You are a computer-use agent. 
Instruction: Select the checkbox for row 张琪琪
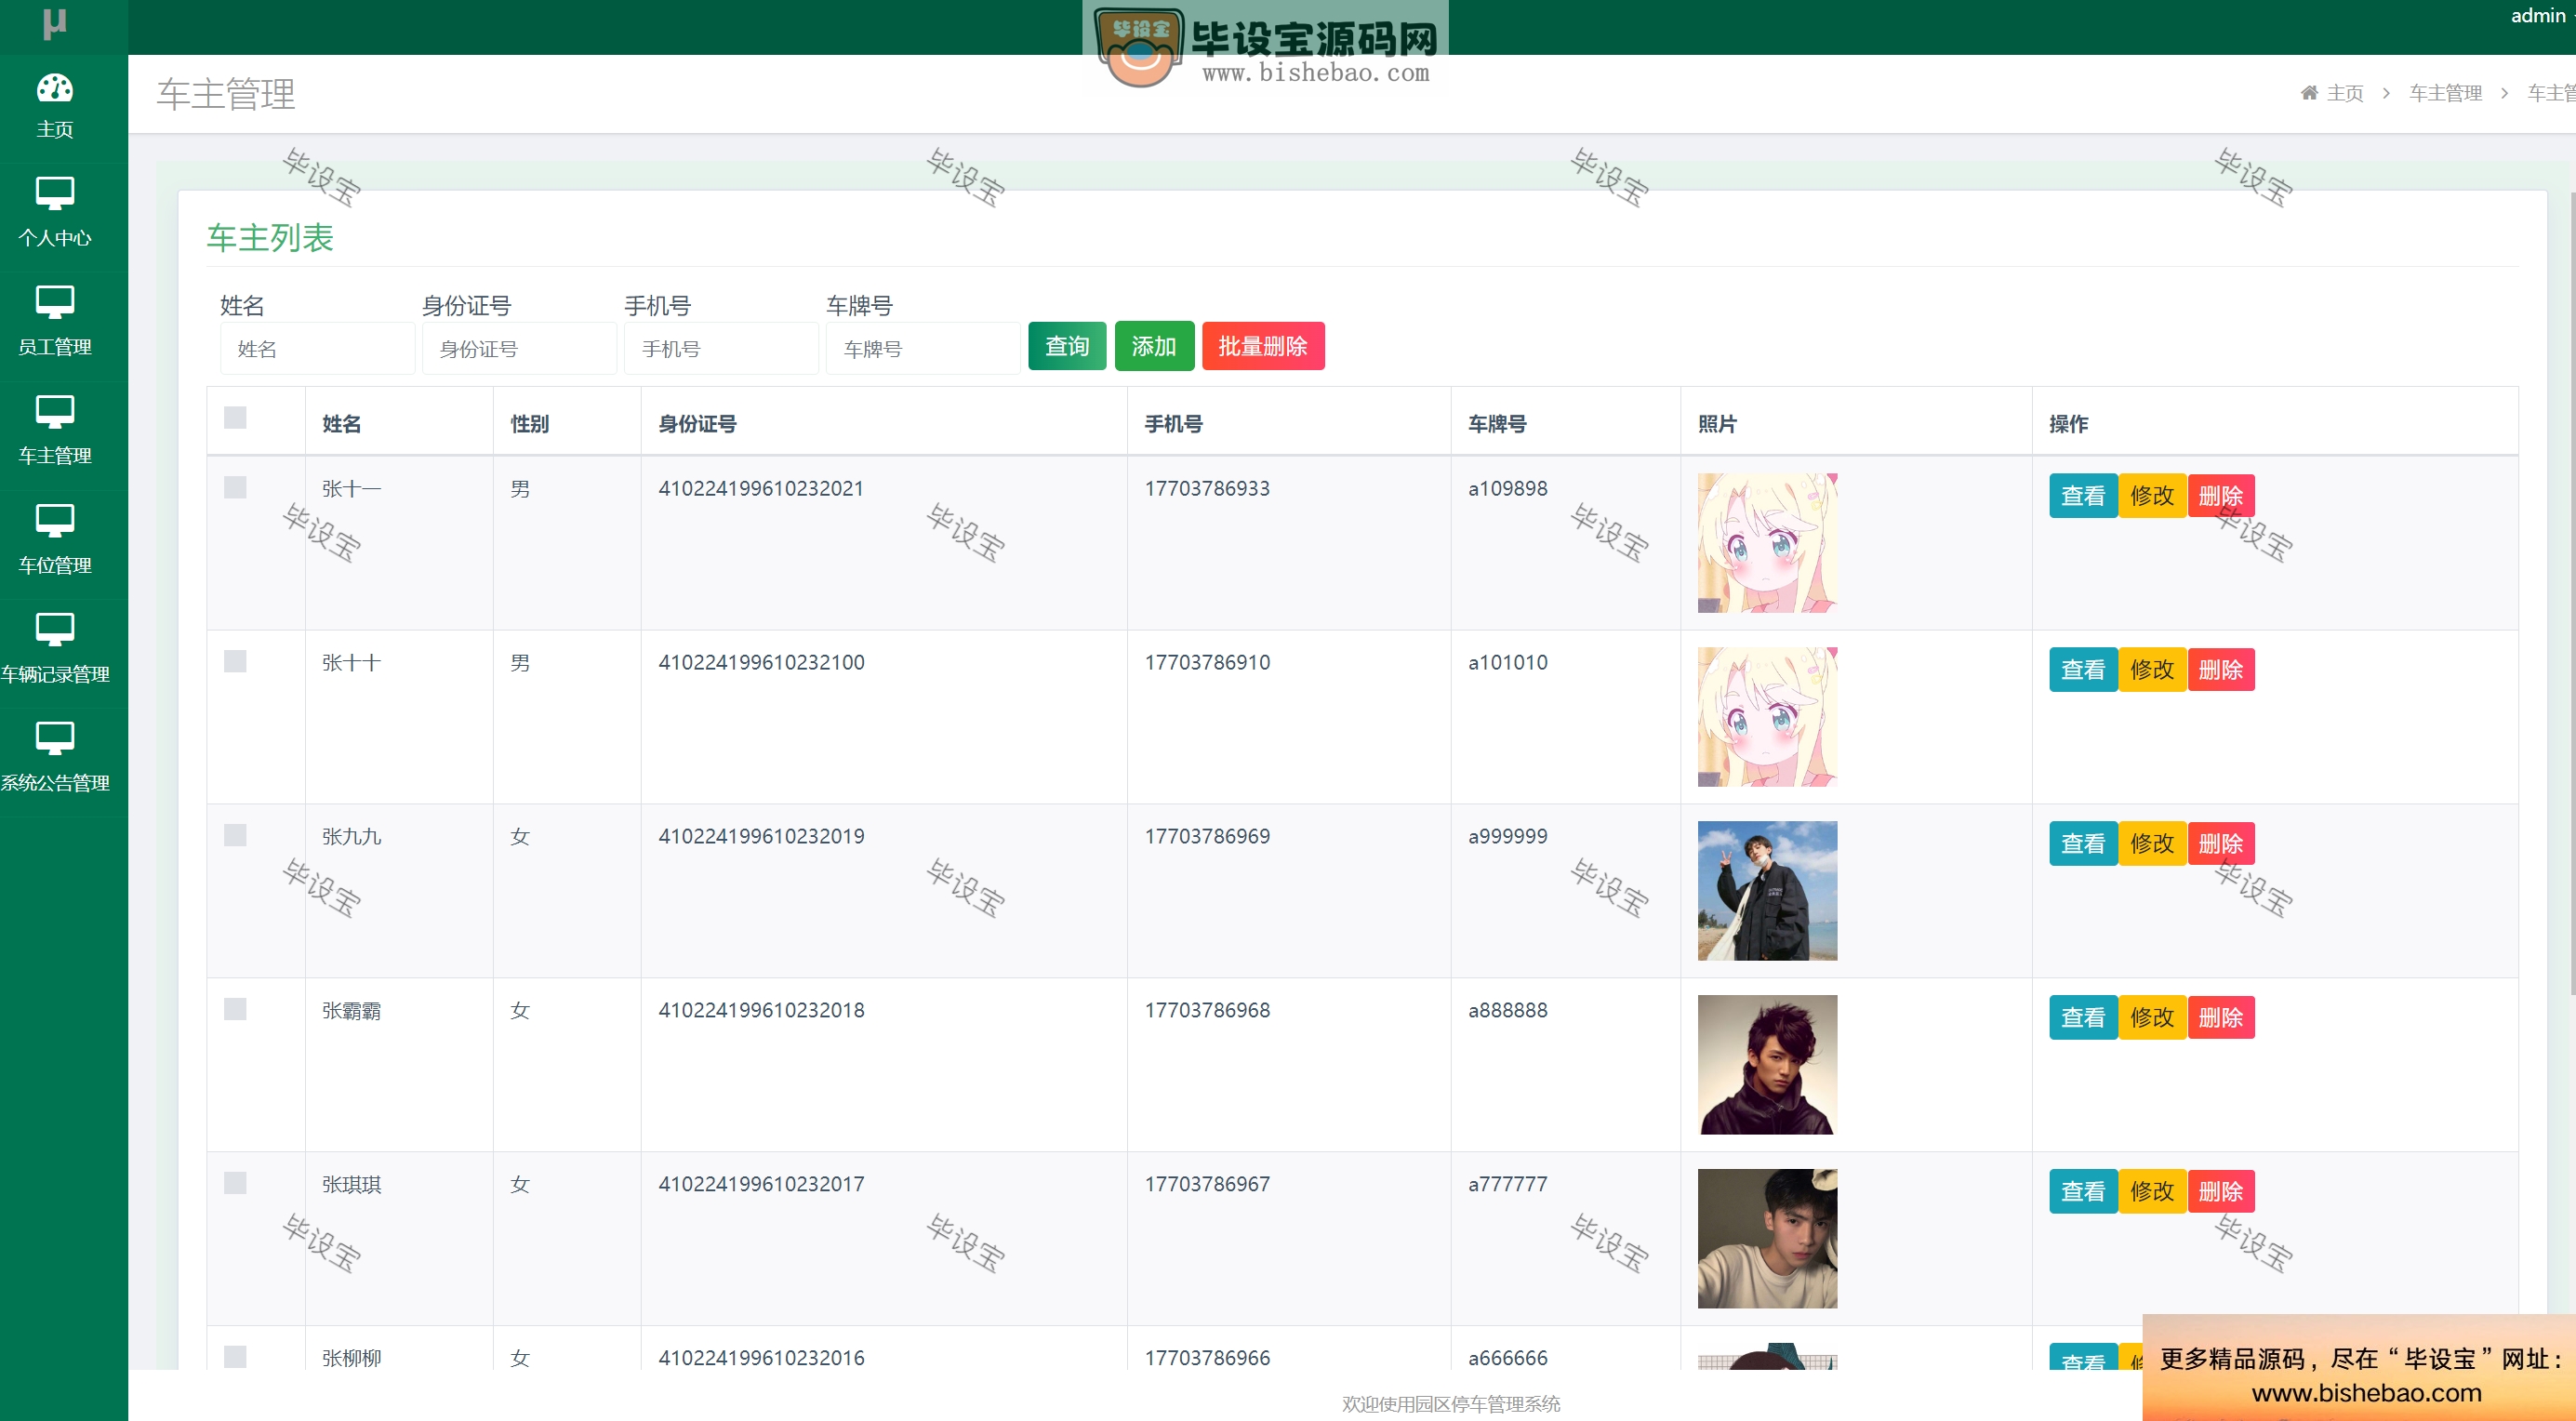click(235, 1183)
